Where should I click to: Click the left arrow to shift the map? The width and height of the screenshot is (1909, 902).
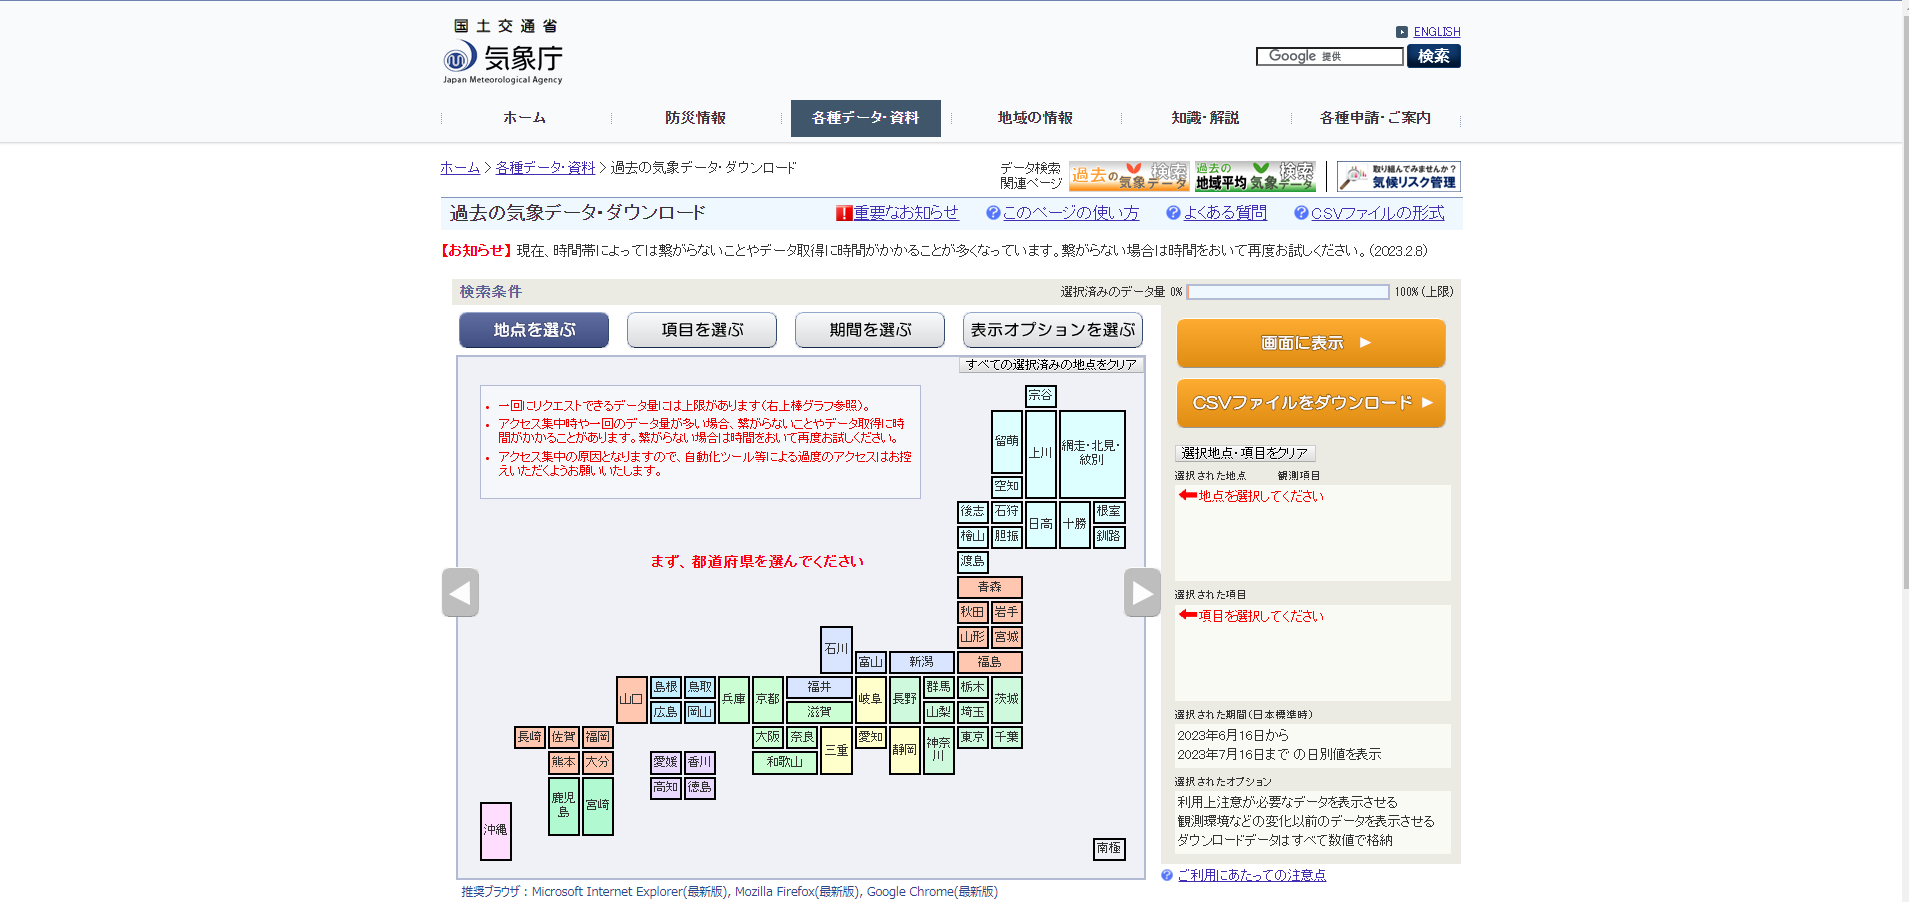click(x=460, y=592)
